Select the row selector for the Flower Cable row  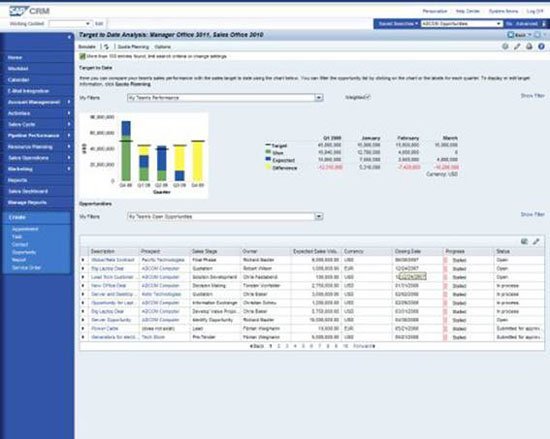(83, 329)
